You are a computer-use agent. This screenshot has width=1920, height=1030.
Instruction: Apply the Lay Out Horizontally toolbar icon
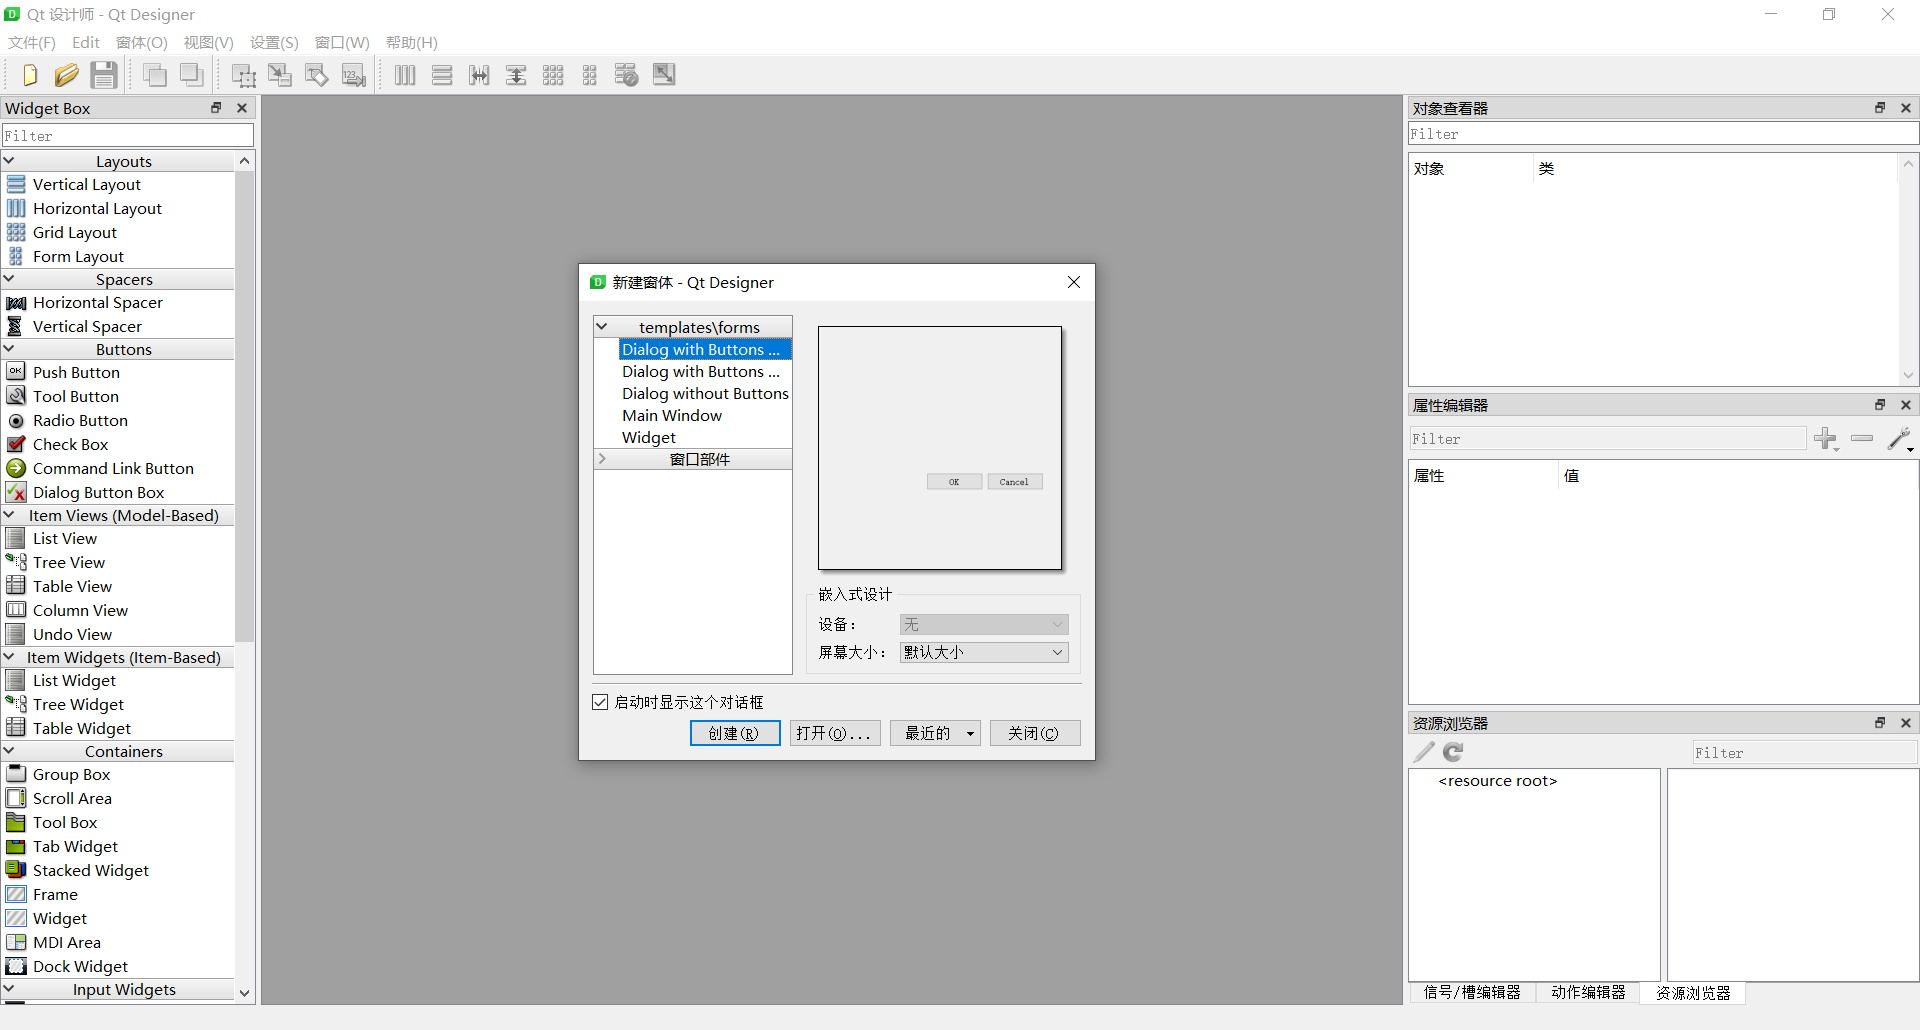405,75
